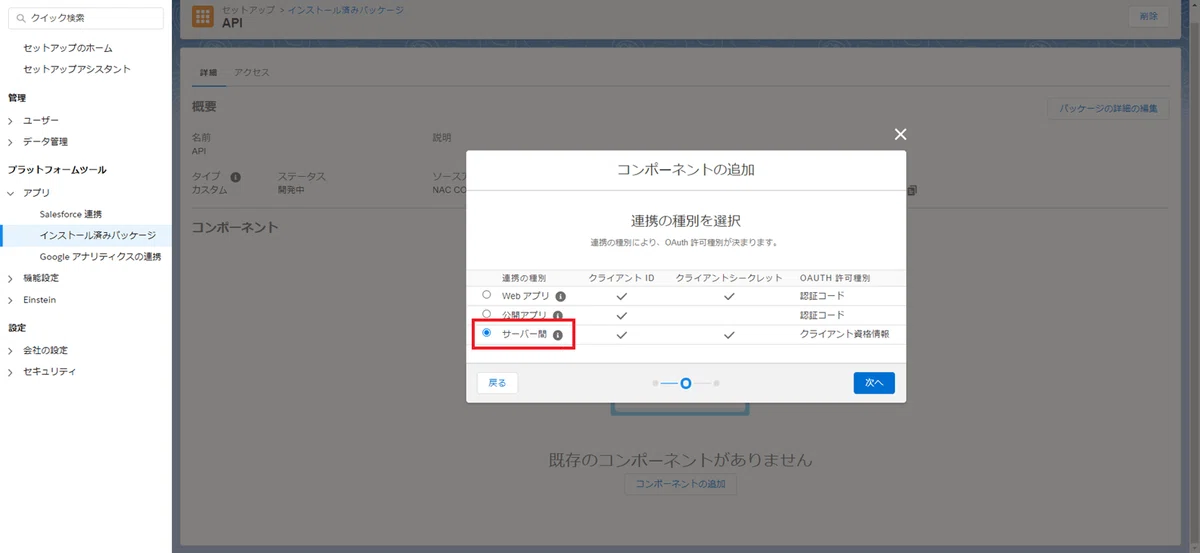Click the current step in the progress indicator

pos(686,383)
